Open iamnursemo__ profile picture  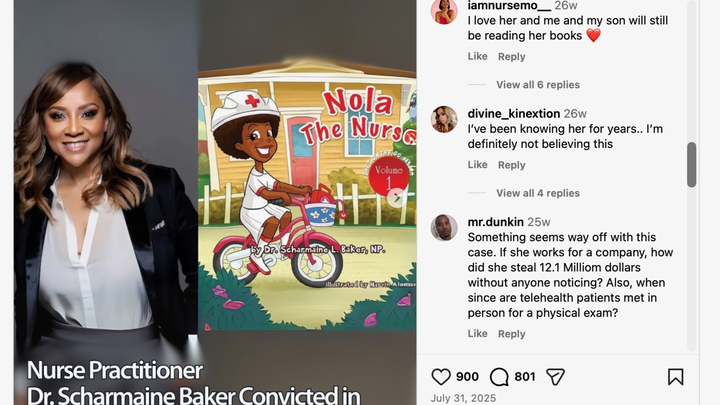tap(444, 11)
